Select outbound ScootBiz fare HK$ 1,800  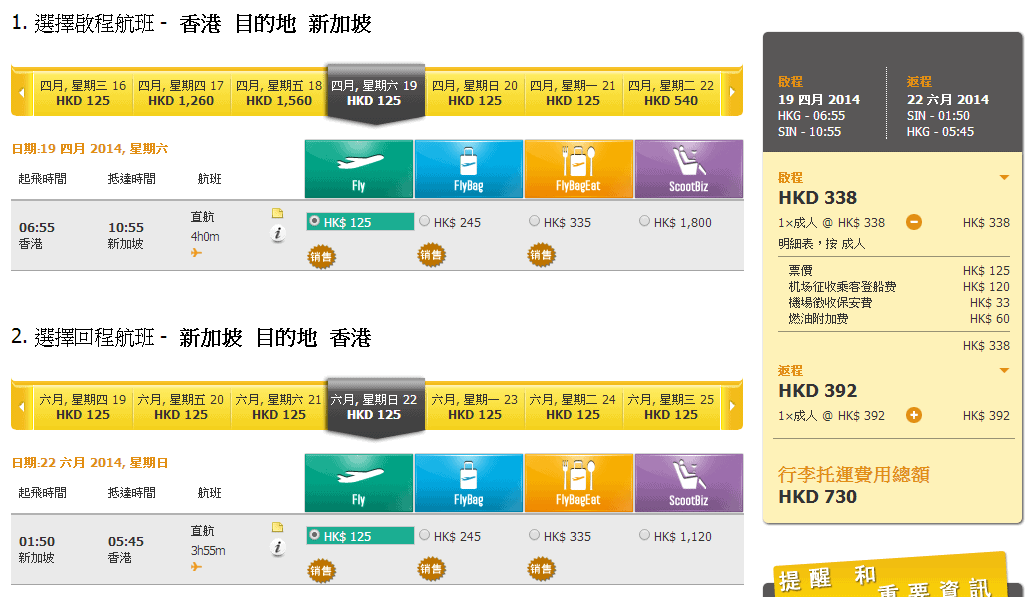[645, 221]
